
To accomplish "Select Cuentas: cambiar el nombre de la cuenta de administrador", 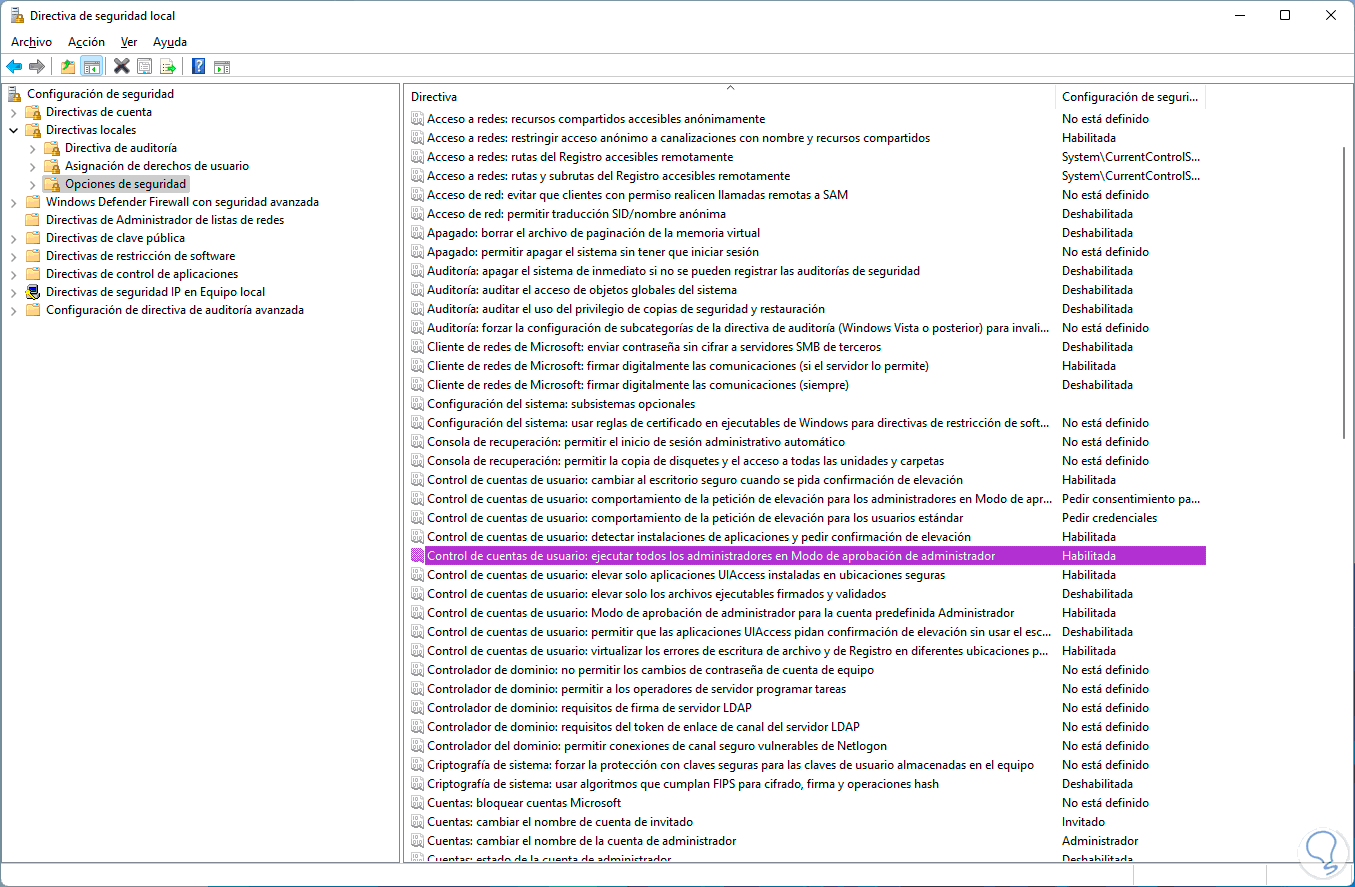I will click(582, 841).
